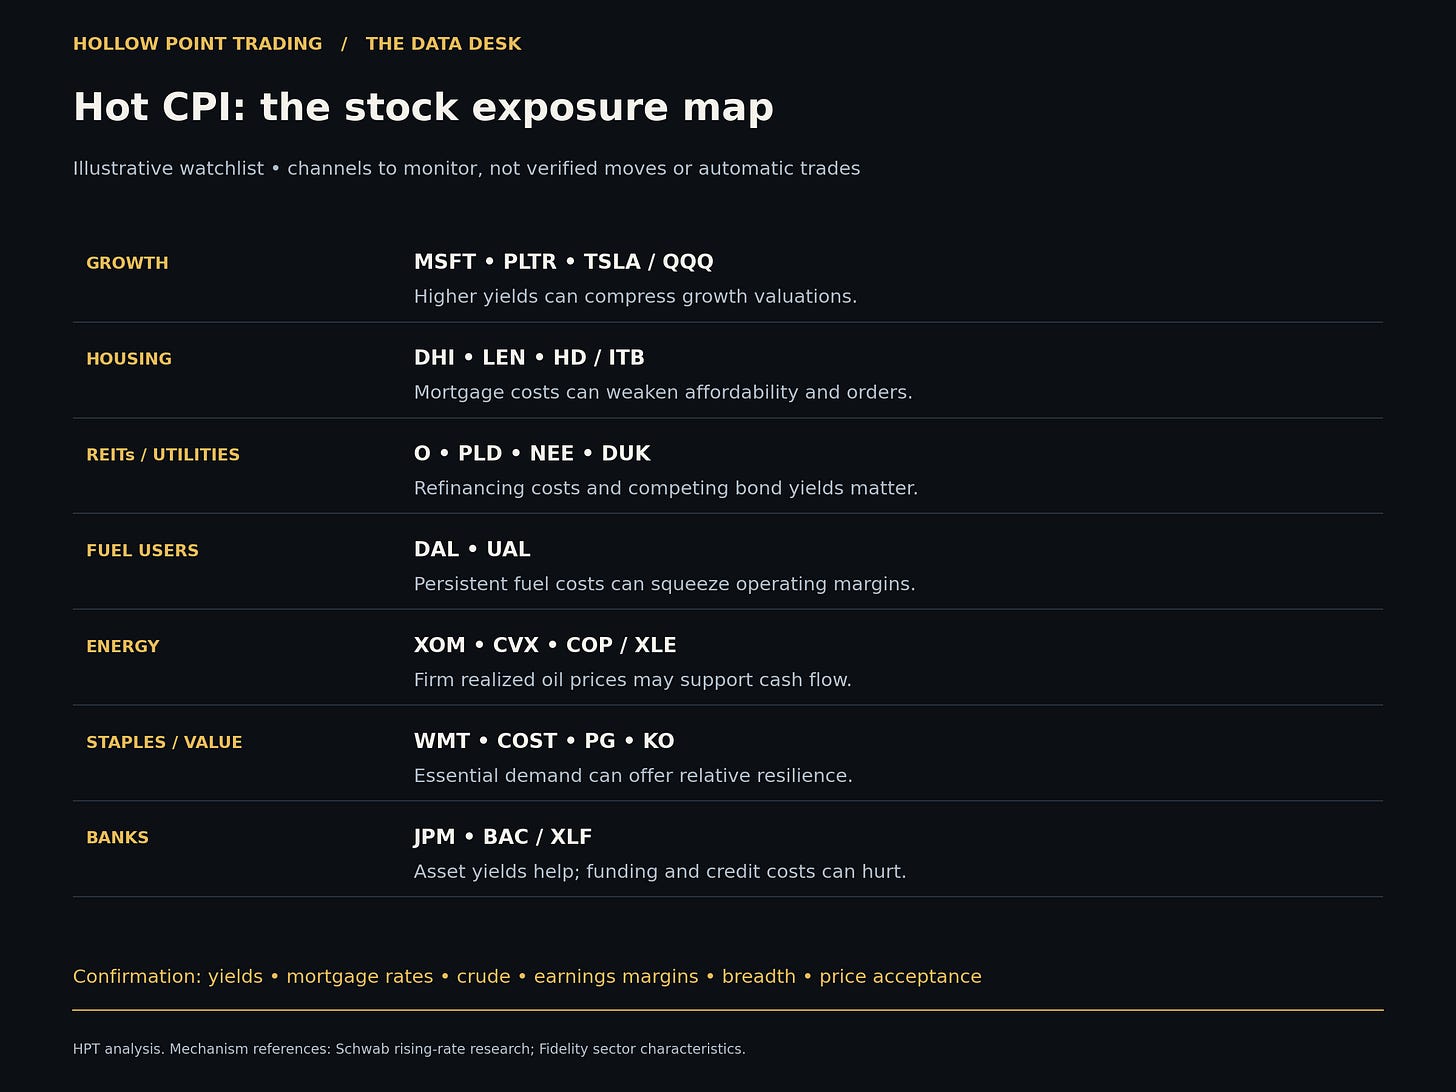Click the 'Confirmation: yields • mortgage rates' line
This screenshot has width=1456, height=1092.
527,977
